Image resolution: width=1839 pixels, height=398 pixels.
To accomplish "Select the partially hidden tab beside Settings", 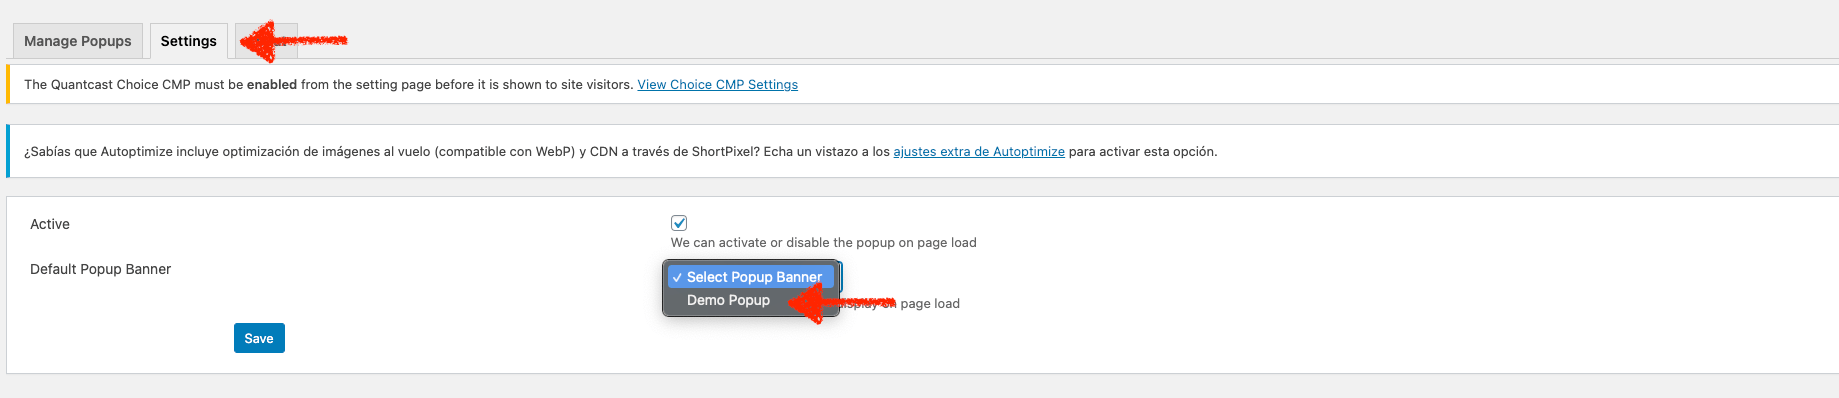I will pos(266,41).
